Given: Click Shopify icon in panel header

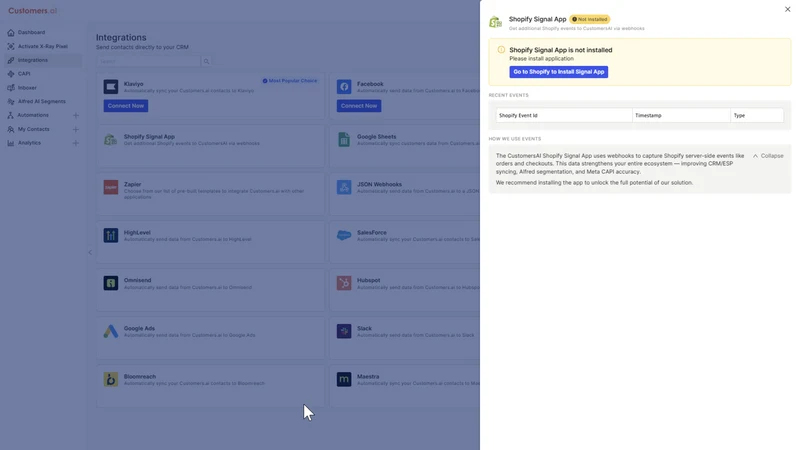Looking at the screenshot, I should point(495,22).
